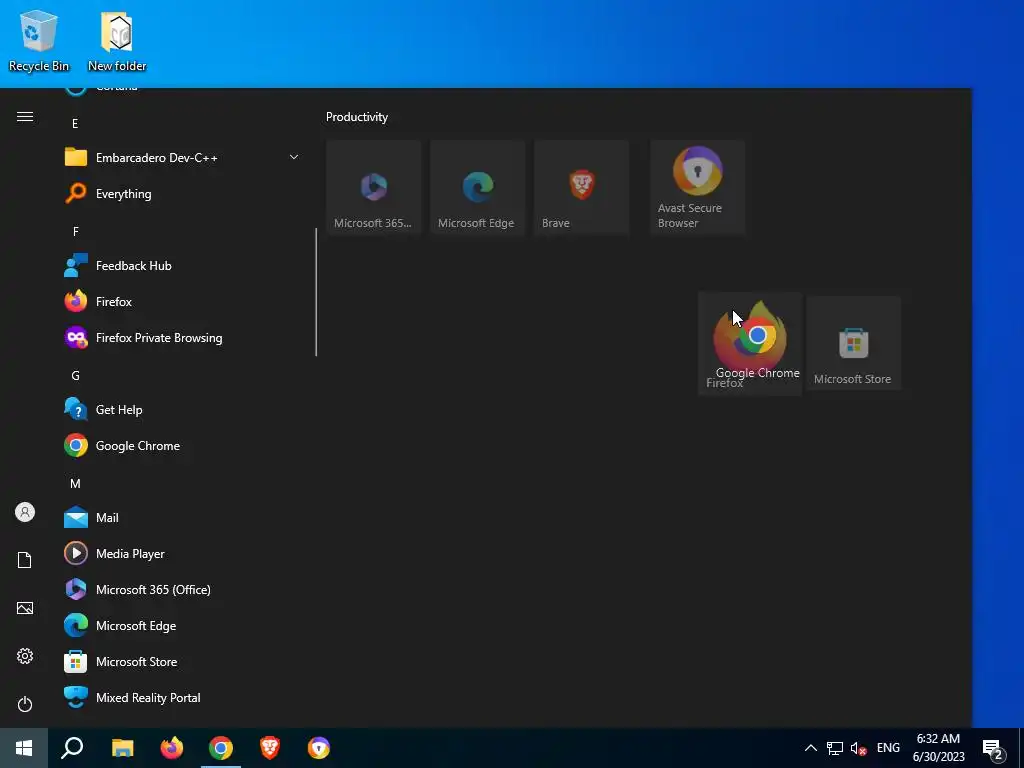Open the Microsoft Edge pinned tile
Screen dimensions: 1024x768
pos(477,187)
